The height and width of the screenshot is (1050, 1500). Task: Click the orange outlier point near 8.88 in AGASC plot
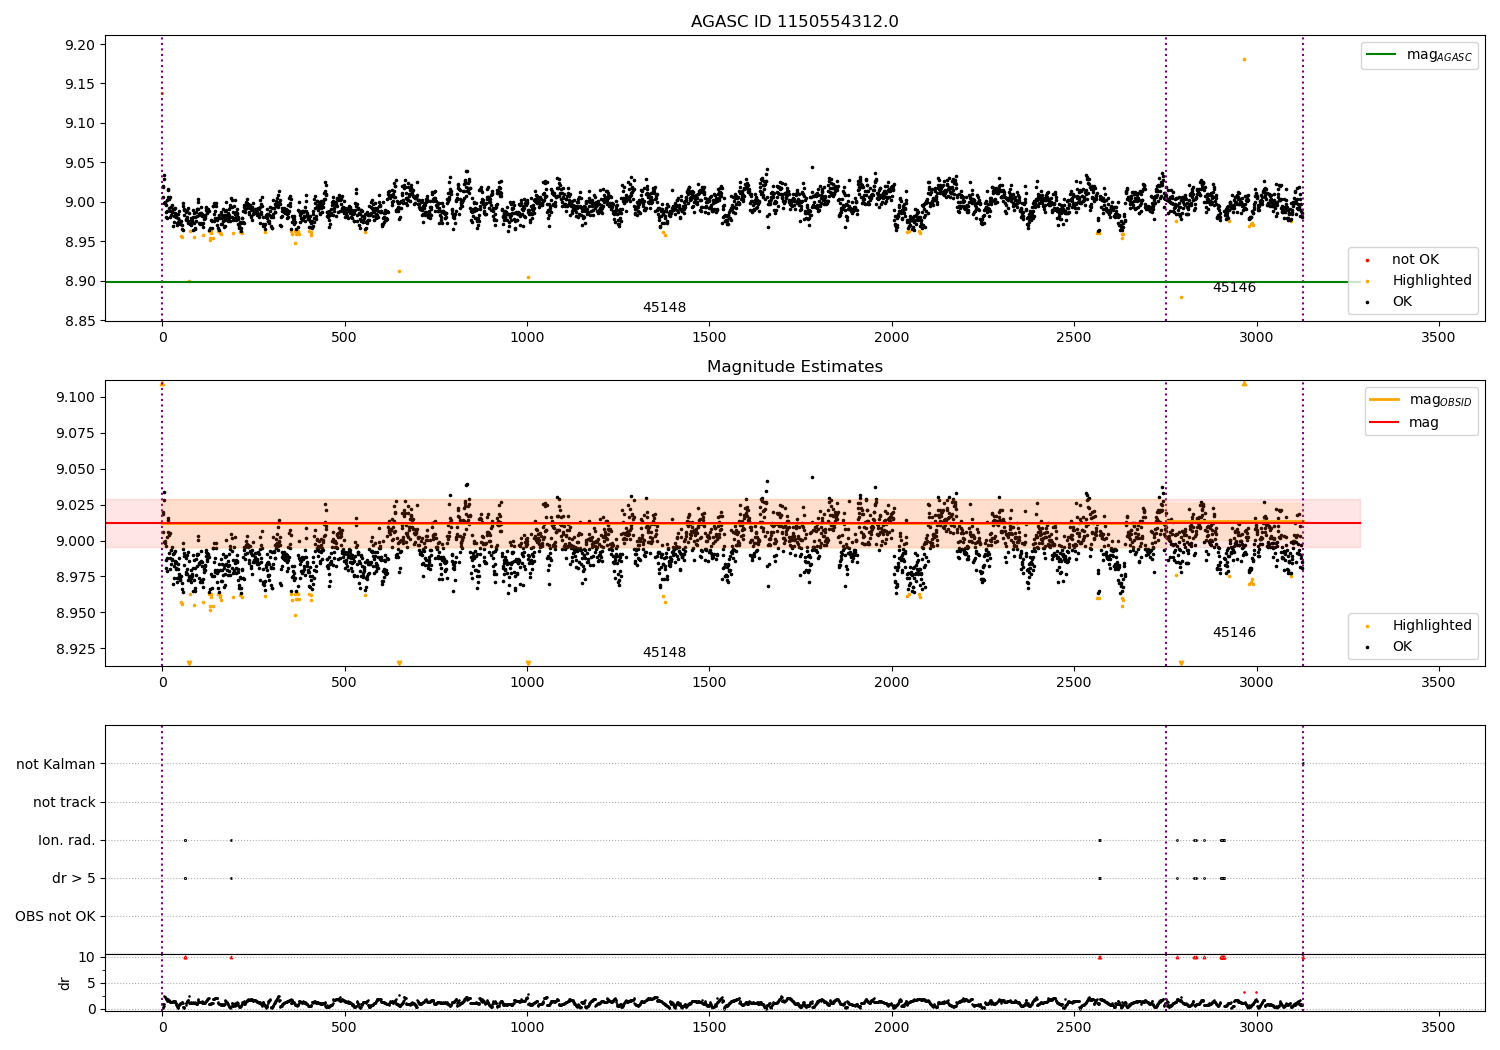click(x=1181, y=297)
